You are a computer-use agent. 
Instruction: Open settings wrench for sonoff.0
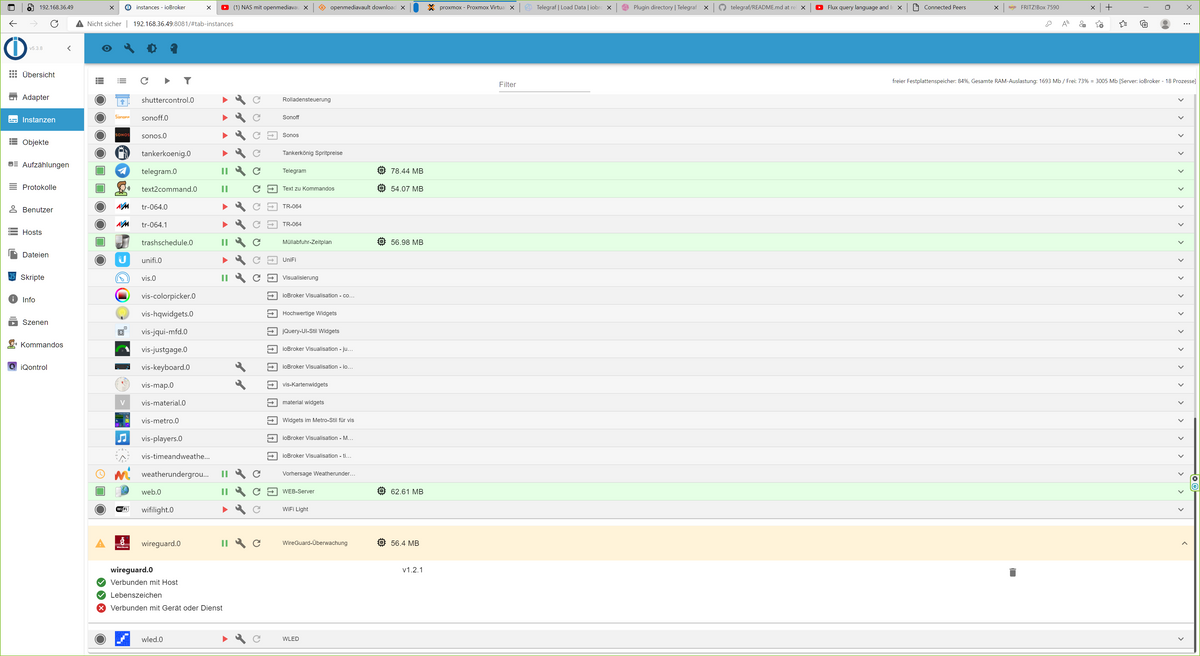click(x=240, y=117)
